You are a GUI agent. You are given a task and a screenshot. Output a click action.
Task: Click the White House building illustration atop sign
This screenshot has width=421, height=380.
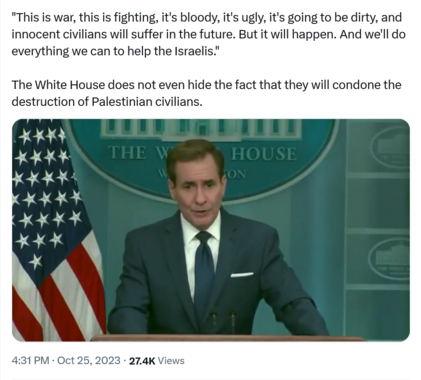pyautogui.click(x=201, y=130)
